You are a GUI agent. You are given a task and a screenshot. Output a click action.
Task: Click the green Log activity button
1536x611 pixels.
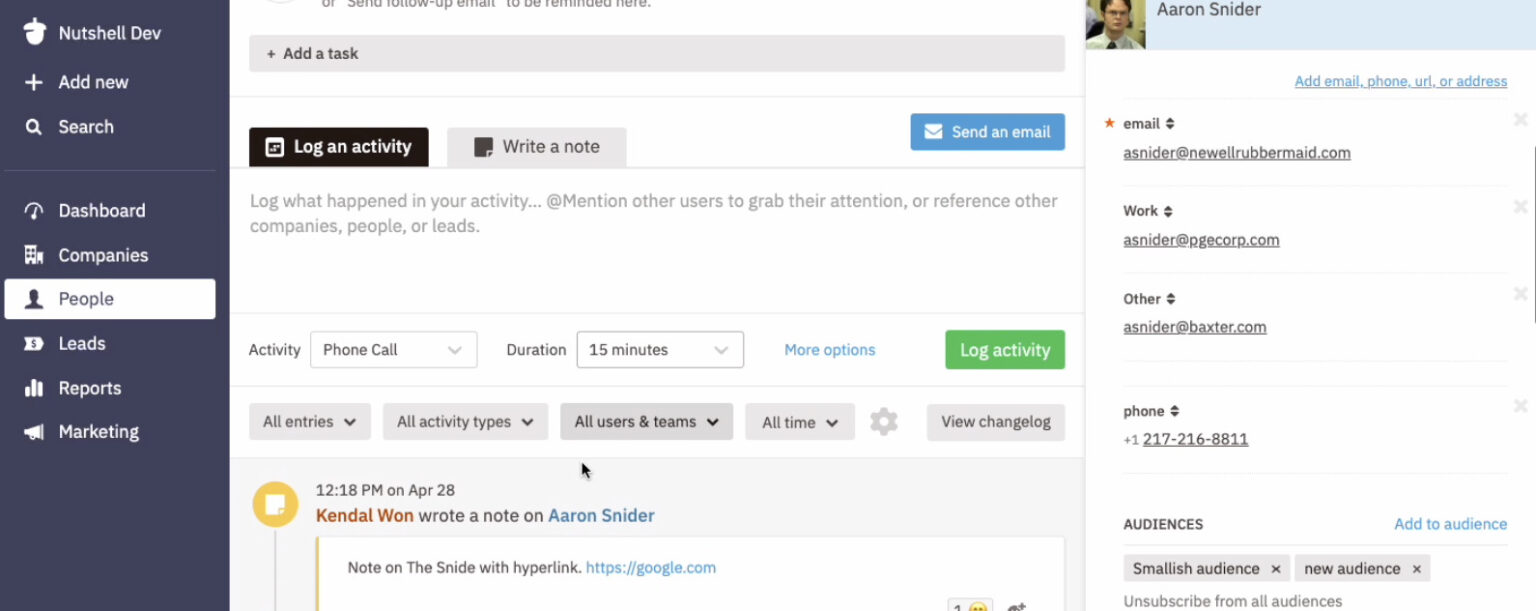coord(1004,349)
